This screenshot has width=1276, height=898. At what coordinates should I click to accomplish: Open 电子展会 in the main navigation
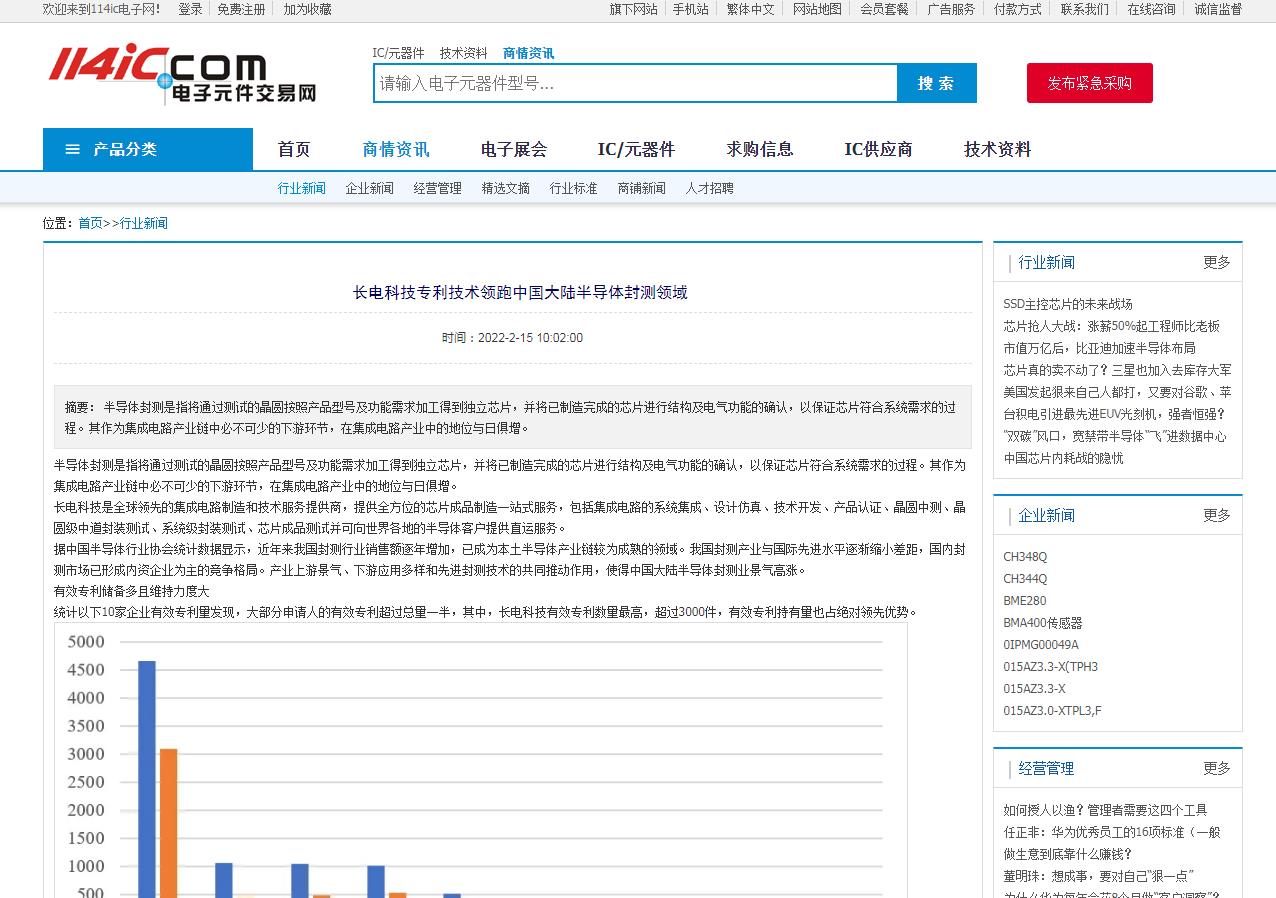[x=514, y=149]
